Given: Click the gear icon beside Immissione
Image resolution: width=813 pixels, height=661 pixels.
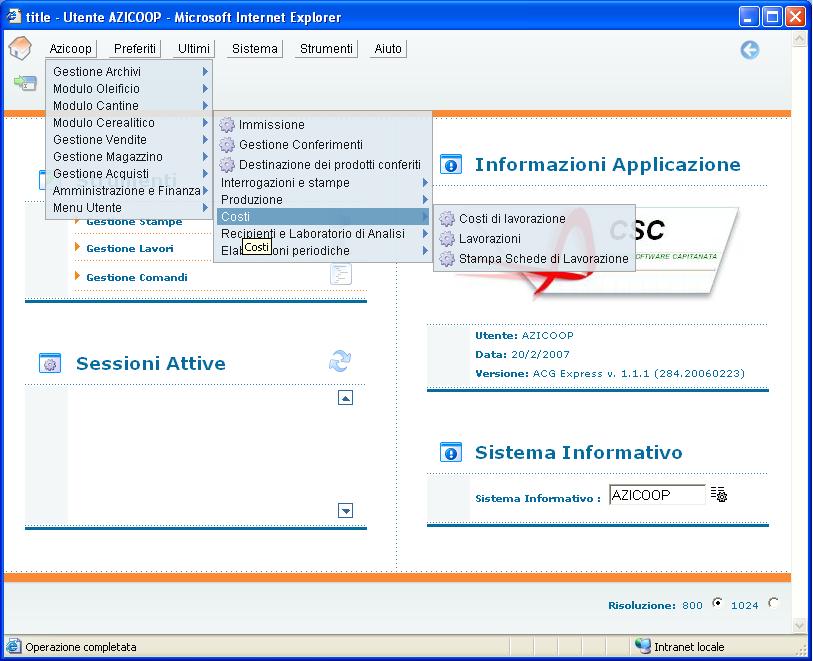Looking at the screenshot, I should click(227, 124).
